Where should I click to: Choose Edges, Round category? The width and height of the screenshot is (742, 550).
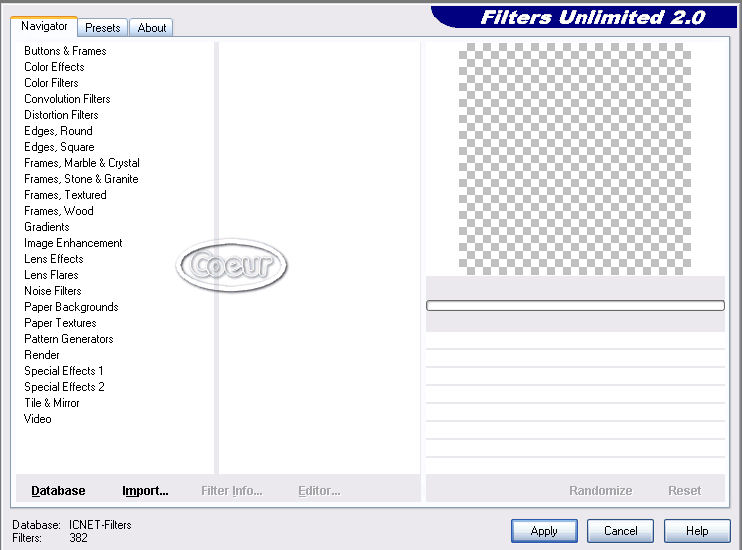(x=58, y=131)
